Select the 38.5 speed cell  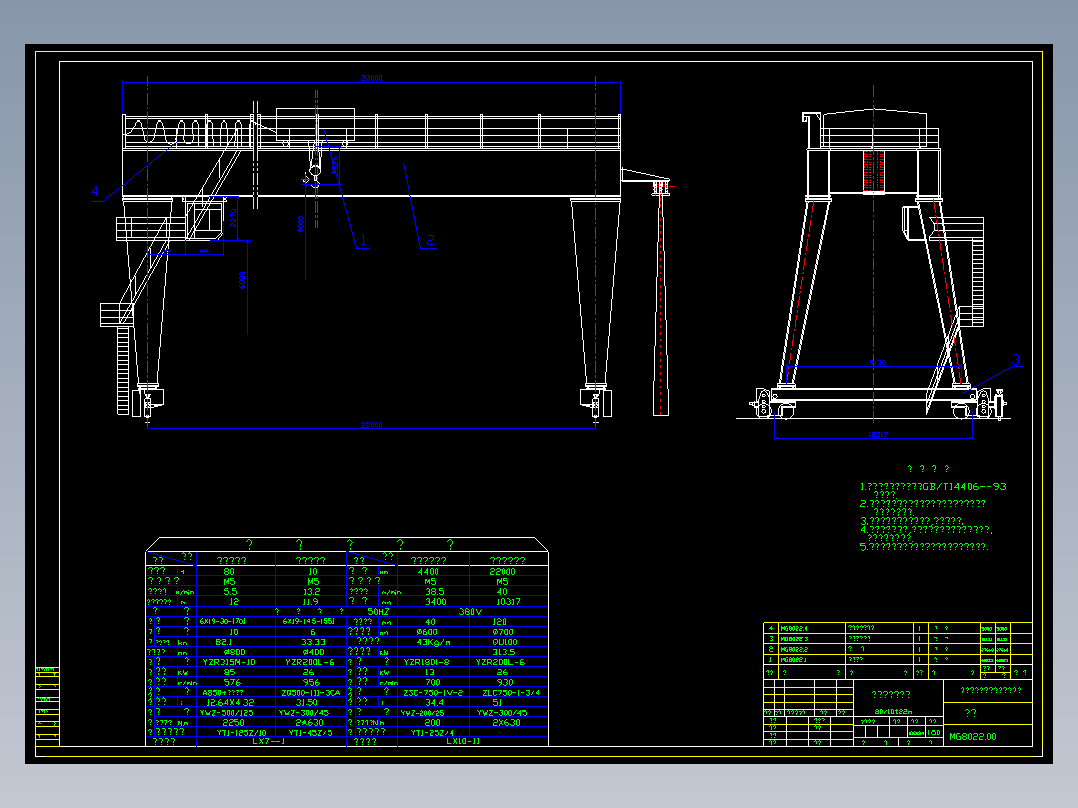tap(434, 591)
